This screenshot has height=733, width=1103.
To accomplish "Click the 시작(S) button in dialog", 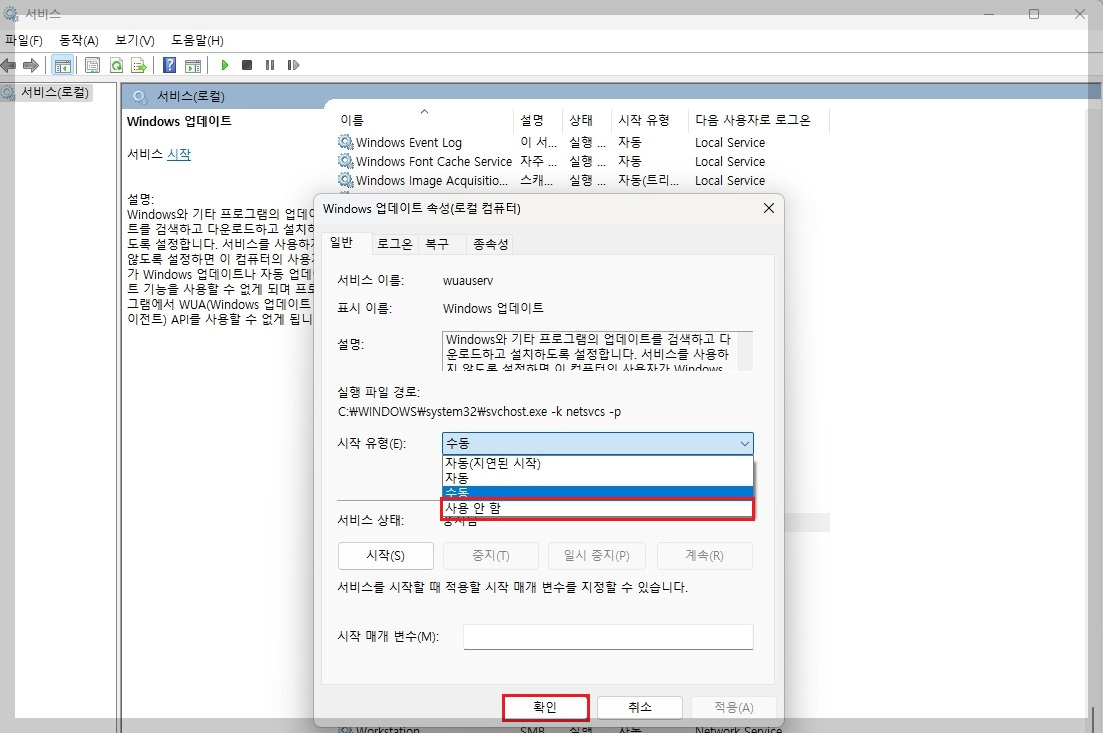I will click(385, 556).
